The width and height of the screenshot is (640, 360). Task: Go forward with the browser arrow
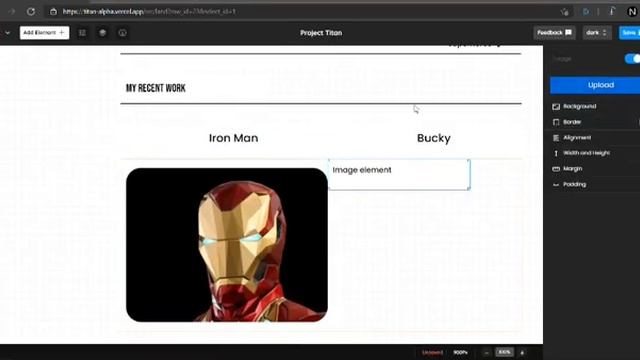pos(11,11)
